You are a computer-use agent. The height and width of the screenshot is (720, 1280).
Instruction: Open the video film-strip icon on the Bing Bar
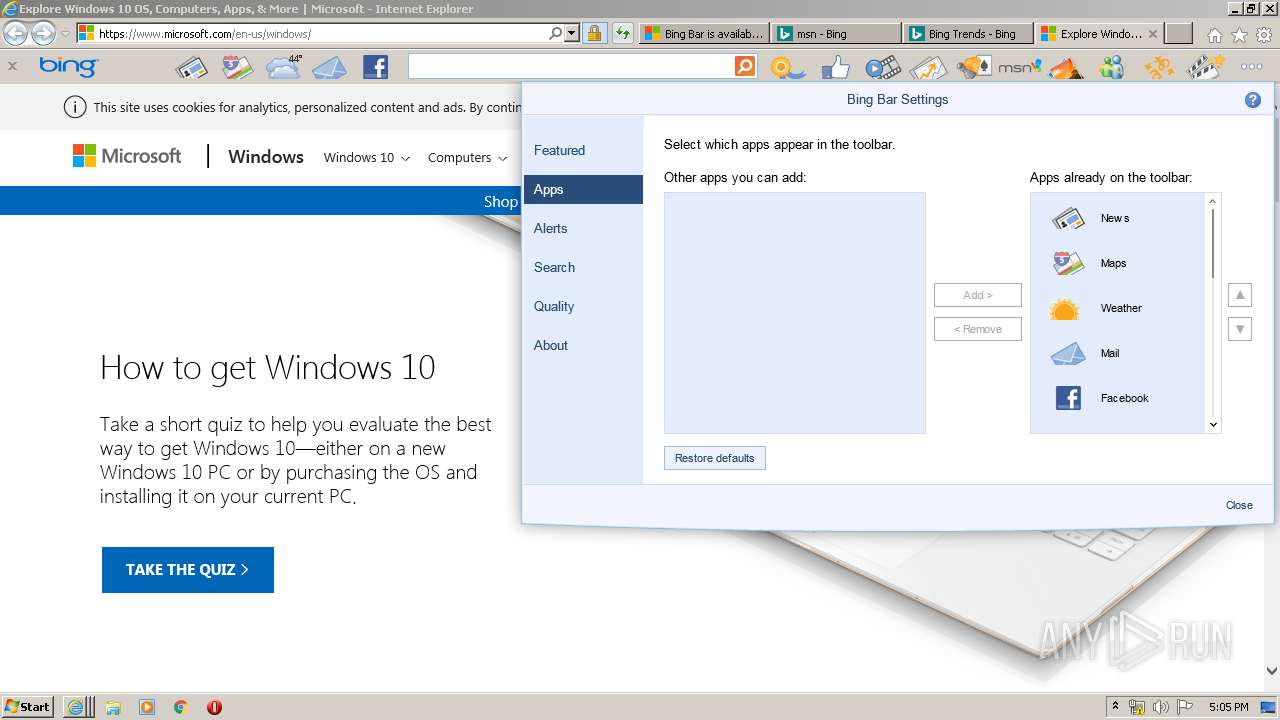[883, 68]
